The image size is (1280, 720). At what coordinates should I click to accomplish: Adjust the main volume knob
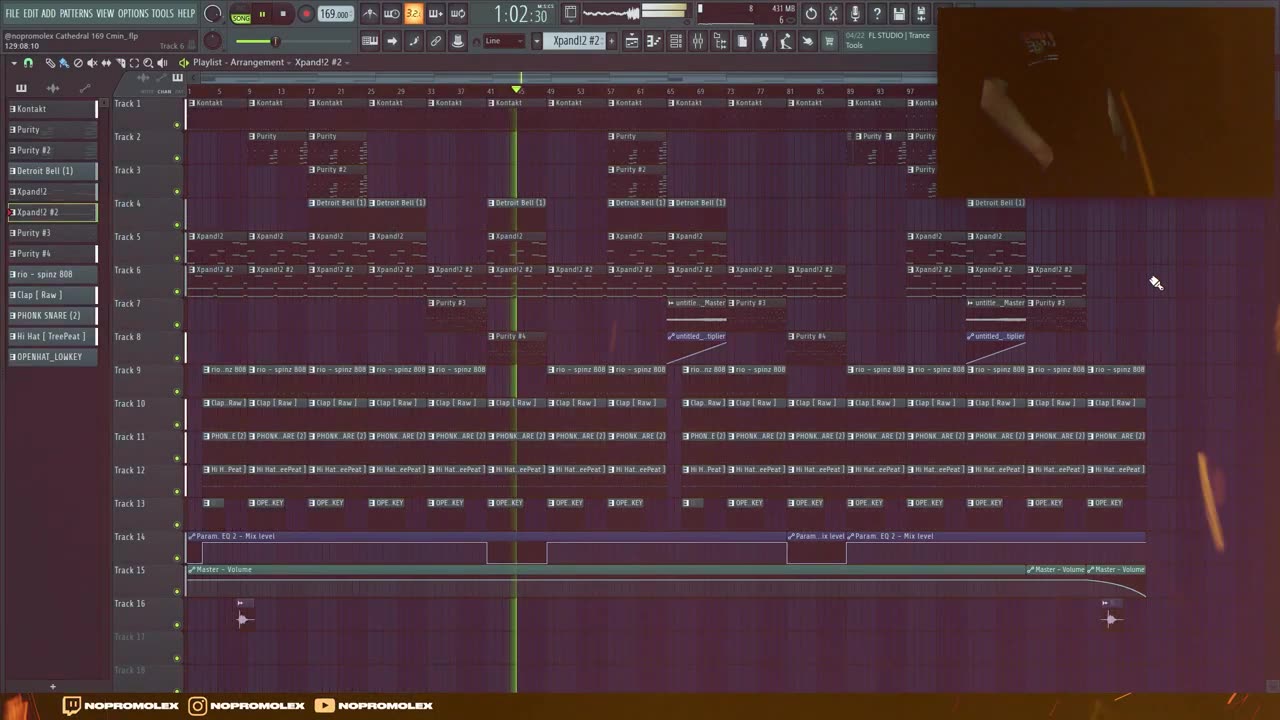click(213, 14)
